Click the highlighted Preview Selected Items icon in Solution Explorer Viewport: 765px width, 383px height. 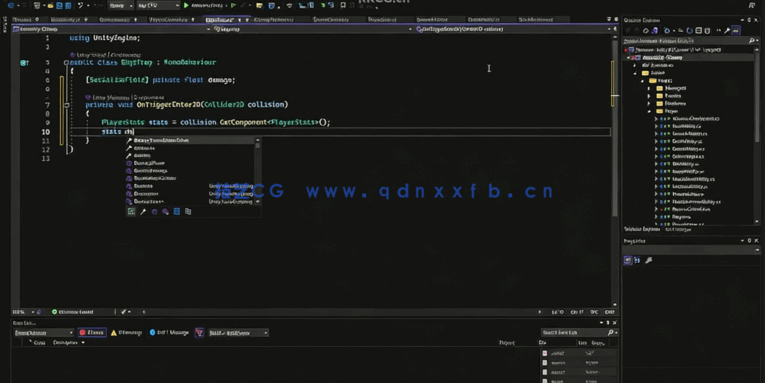[736, 31]
